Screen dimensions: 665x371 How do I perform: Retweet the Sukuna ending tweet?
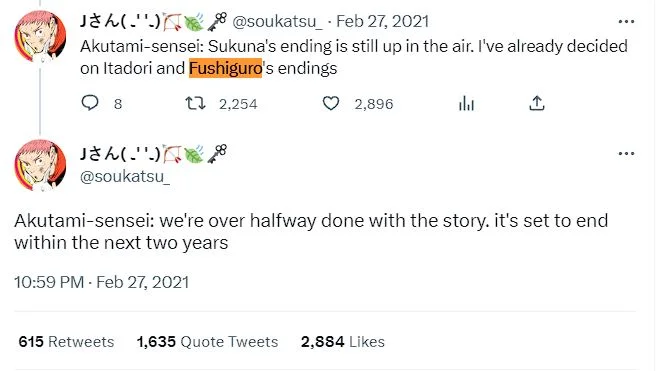pos(196,103)
